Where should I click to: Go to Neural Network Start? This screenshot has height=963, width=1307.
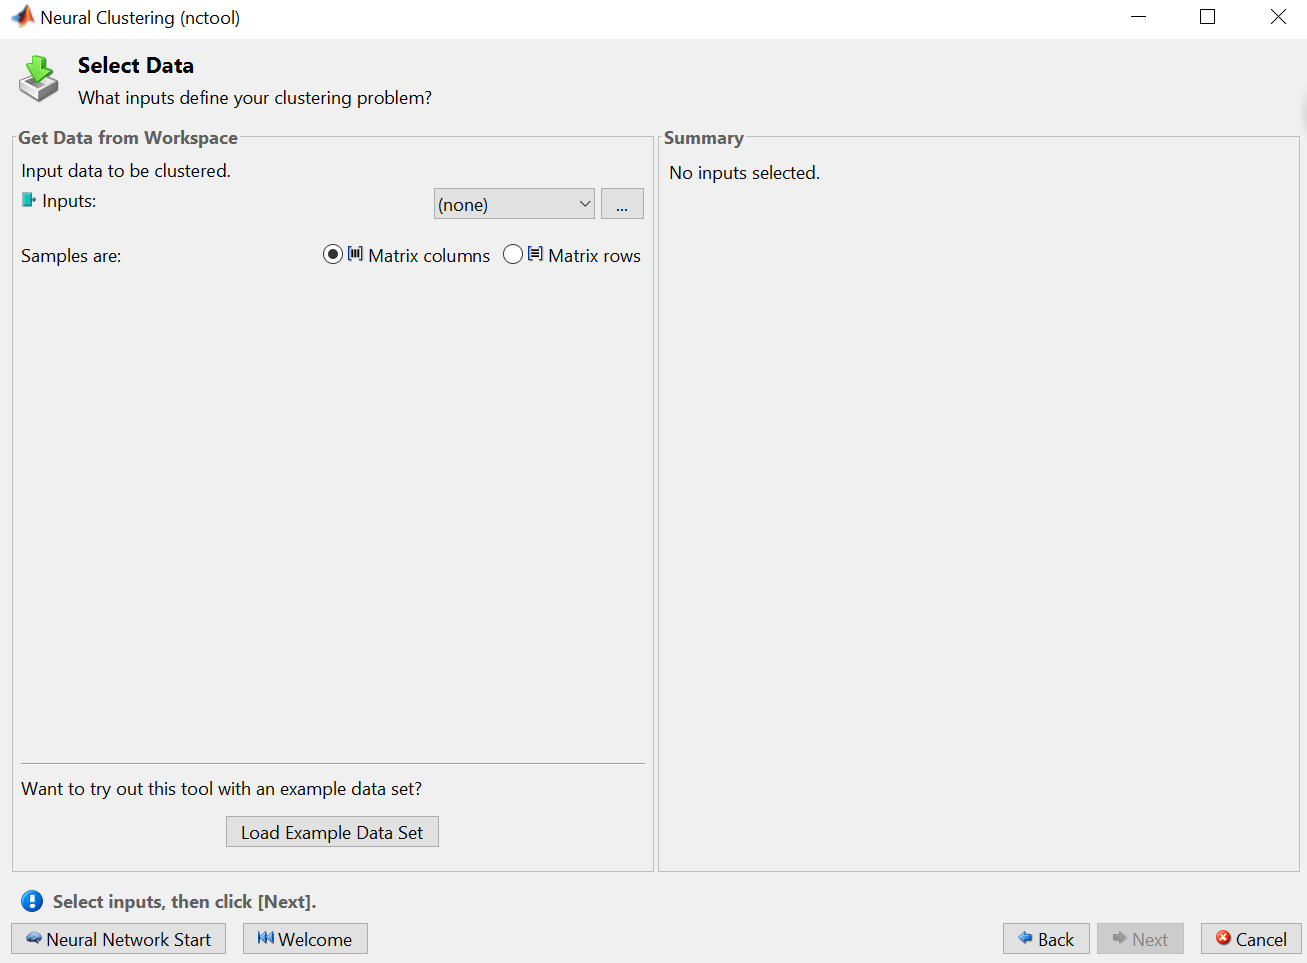point(118,939)
